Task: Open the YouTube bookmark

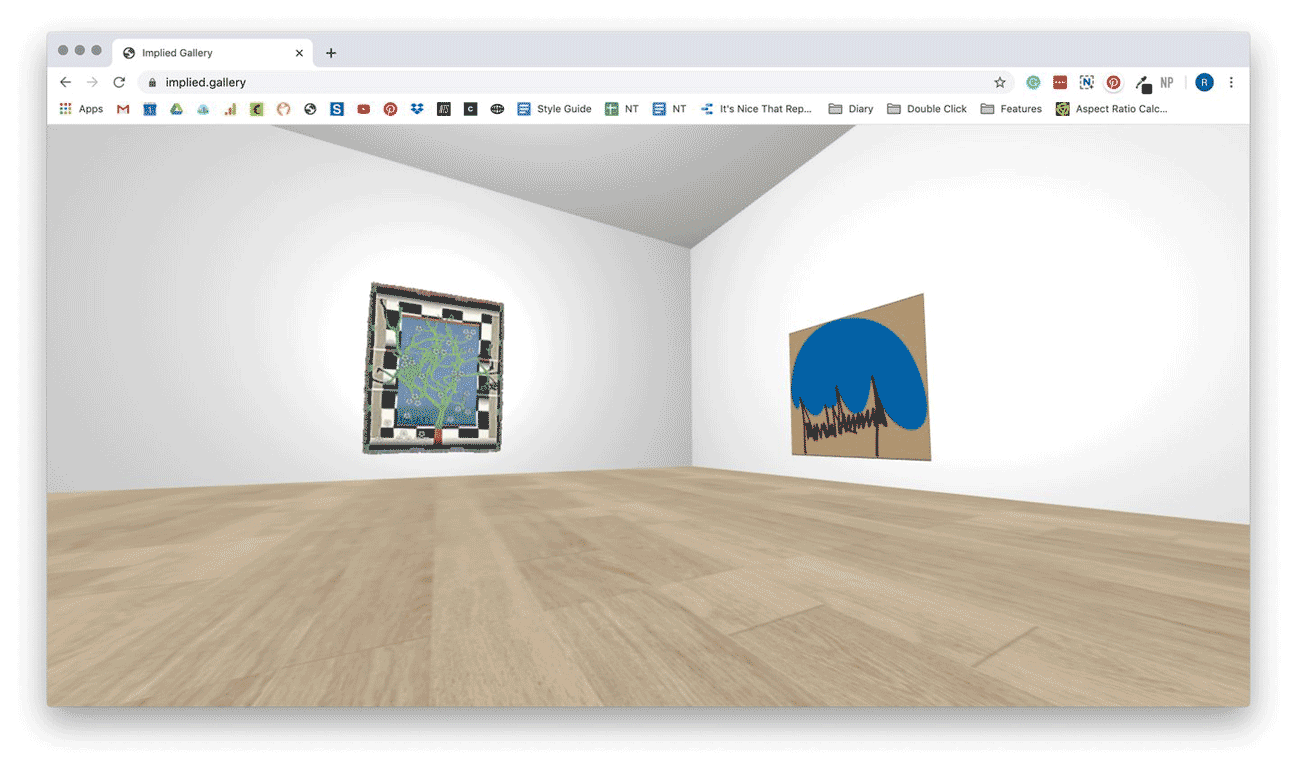Action: pyautogui.click(x=364, y=109)
